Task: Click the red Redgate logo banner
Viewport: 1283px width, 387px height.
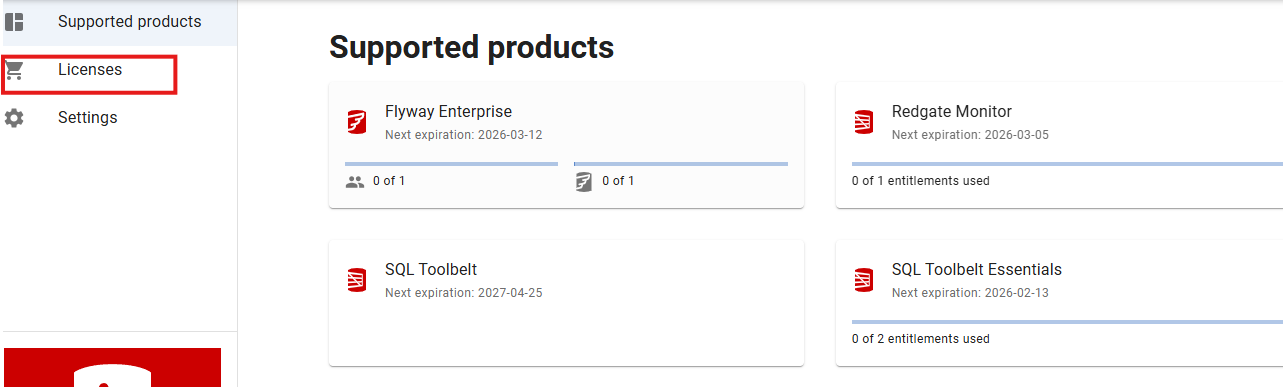Action: (112, 367)
